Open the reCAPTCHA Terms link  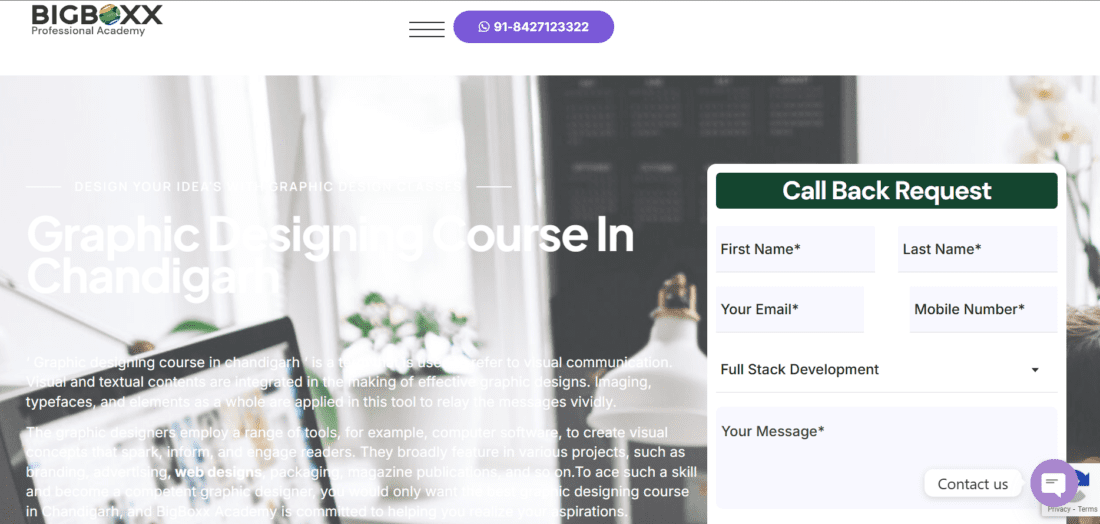point(1088,509)
